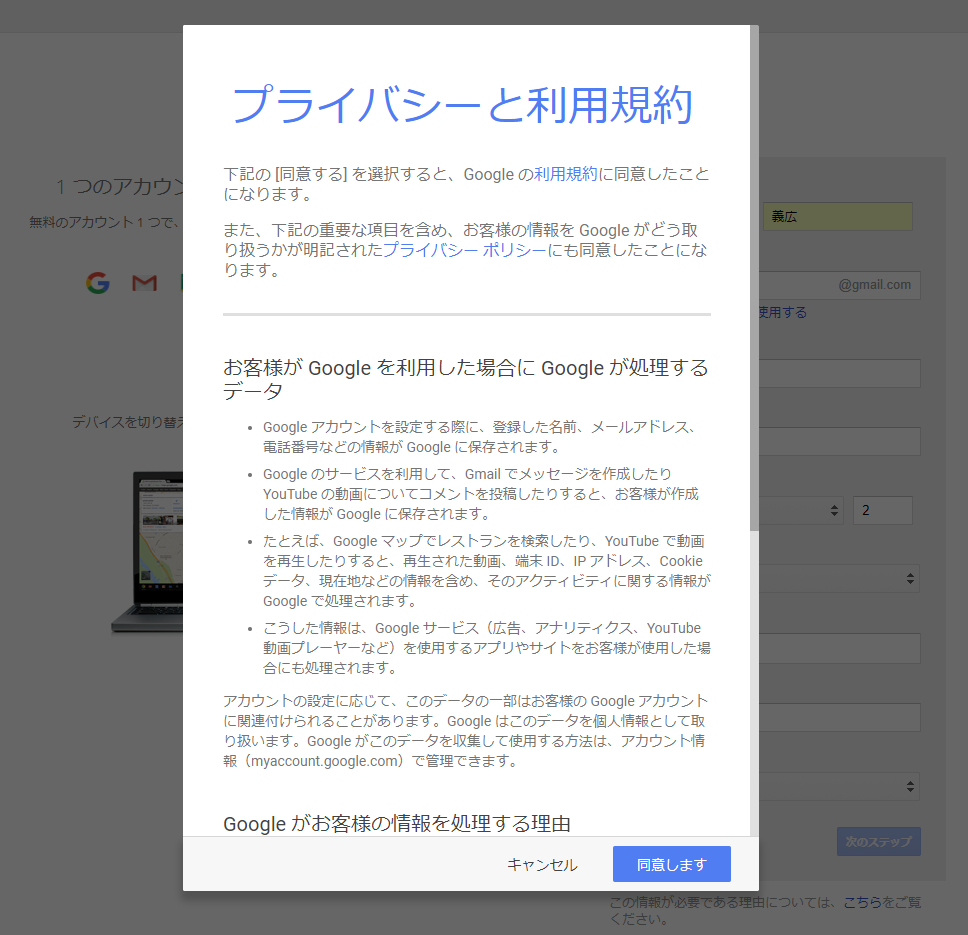Click the デバイスを切り替え text in background page
Viewport: 968px width, 935px height.
tap(127, 422)
